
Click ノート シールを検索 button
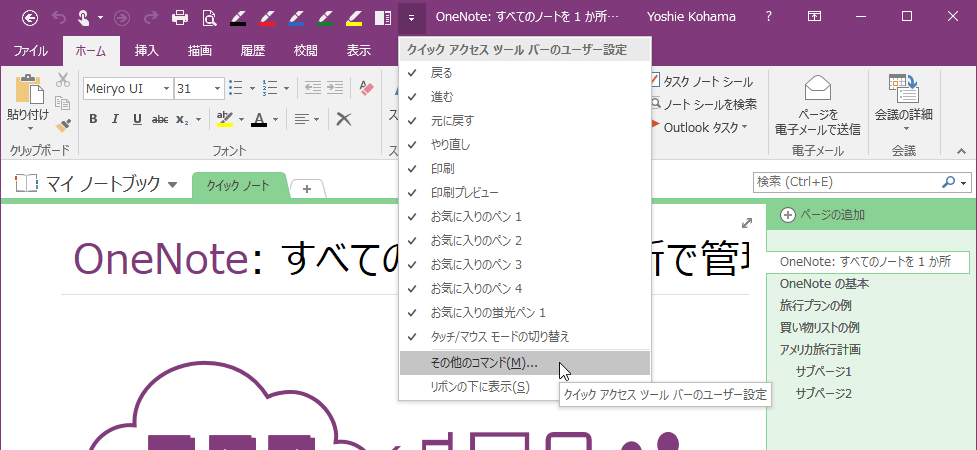click(703, 104)
